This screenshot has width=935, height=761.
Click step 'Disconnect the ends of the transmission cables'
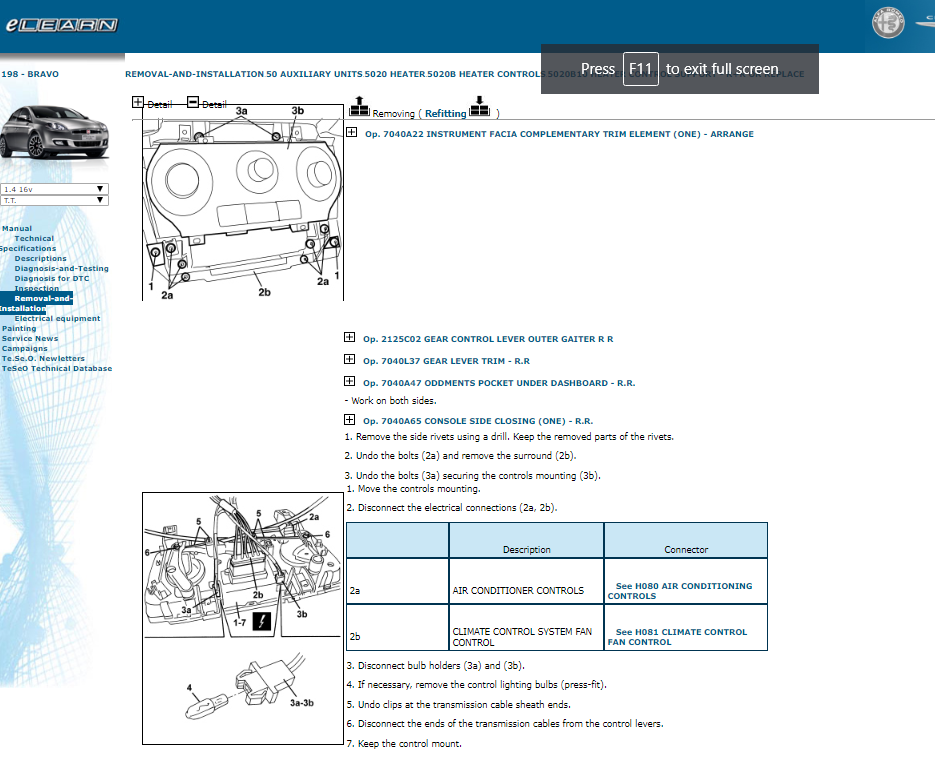tap(504, 723)
